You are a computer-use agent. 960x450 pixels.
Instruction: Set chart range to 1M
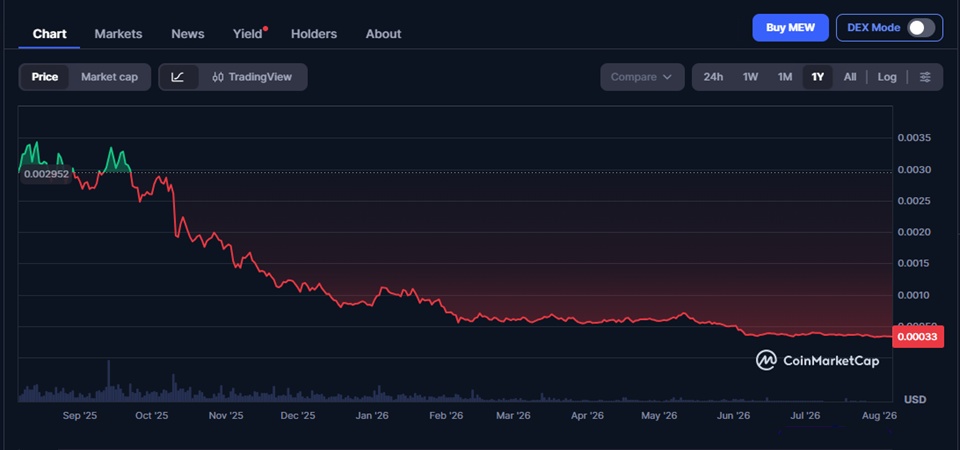tap(785, 77)
